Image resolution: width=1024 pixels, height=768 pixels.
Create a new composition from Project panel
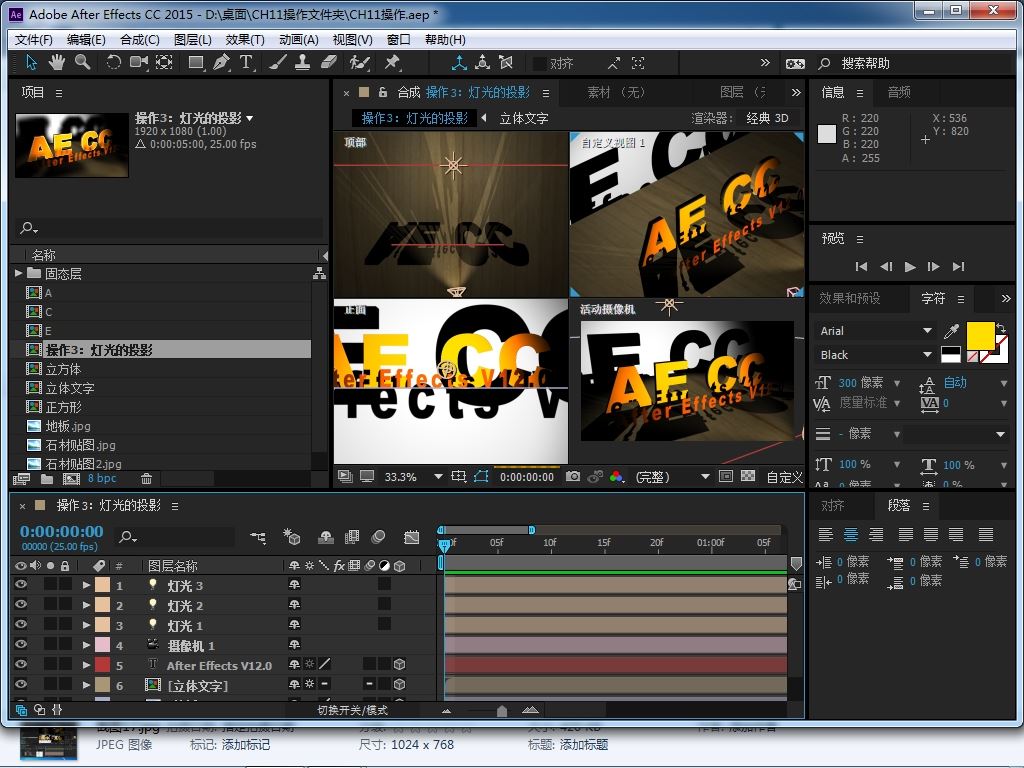[x=71, y=479]
